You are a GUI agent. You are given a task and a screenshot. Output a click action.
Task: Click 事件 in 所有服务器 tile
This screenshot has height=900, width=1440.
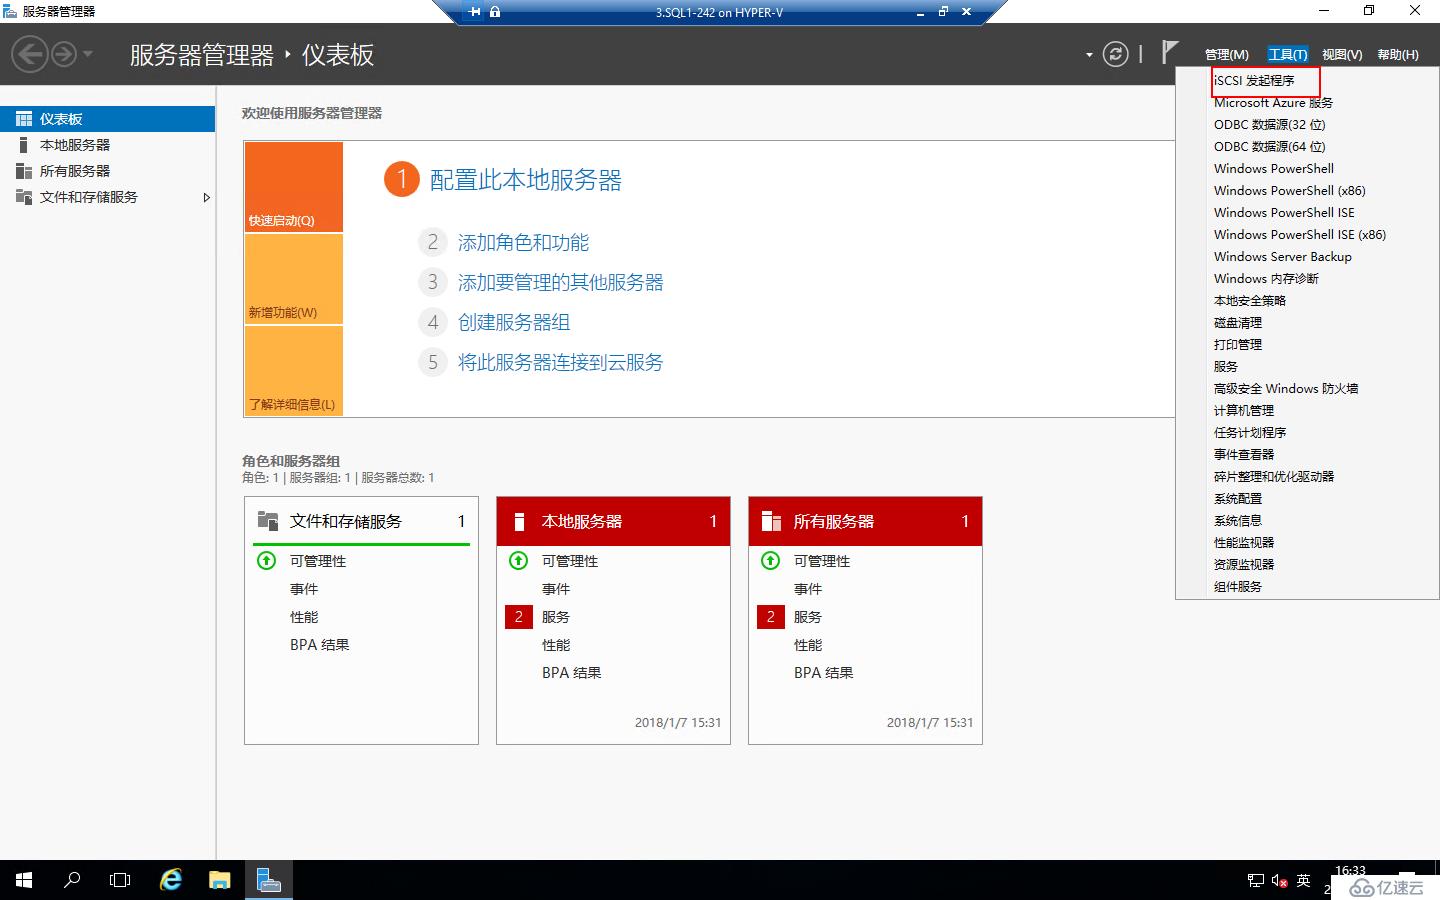pyautogui.click(x=807, y=589)
